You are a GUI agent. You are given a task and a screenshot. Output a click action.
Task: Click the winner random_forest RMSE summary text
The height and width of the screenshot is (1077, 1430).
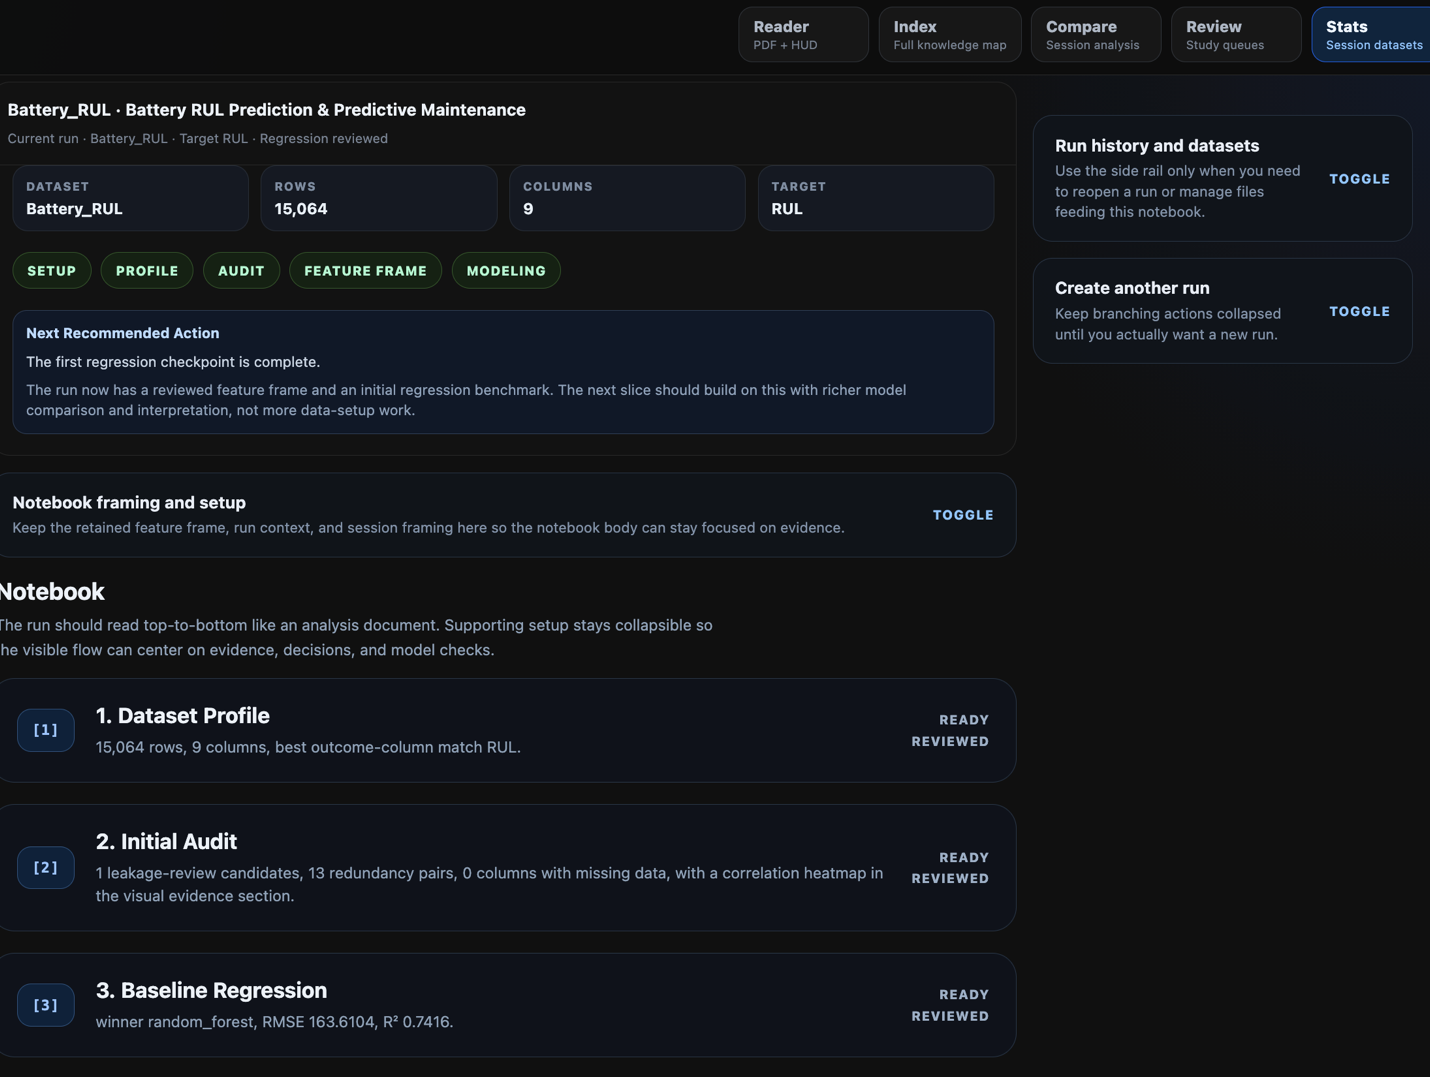(x=274, y=1022)
